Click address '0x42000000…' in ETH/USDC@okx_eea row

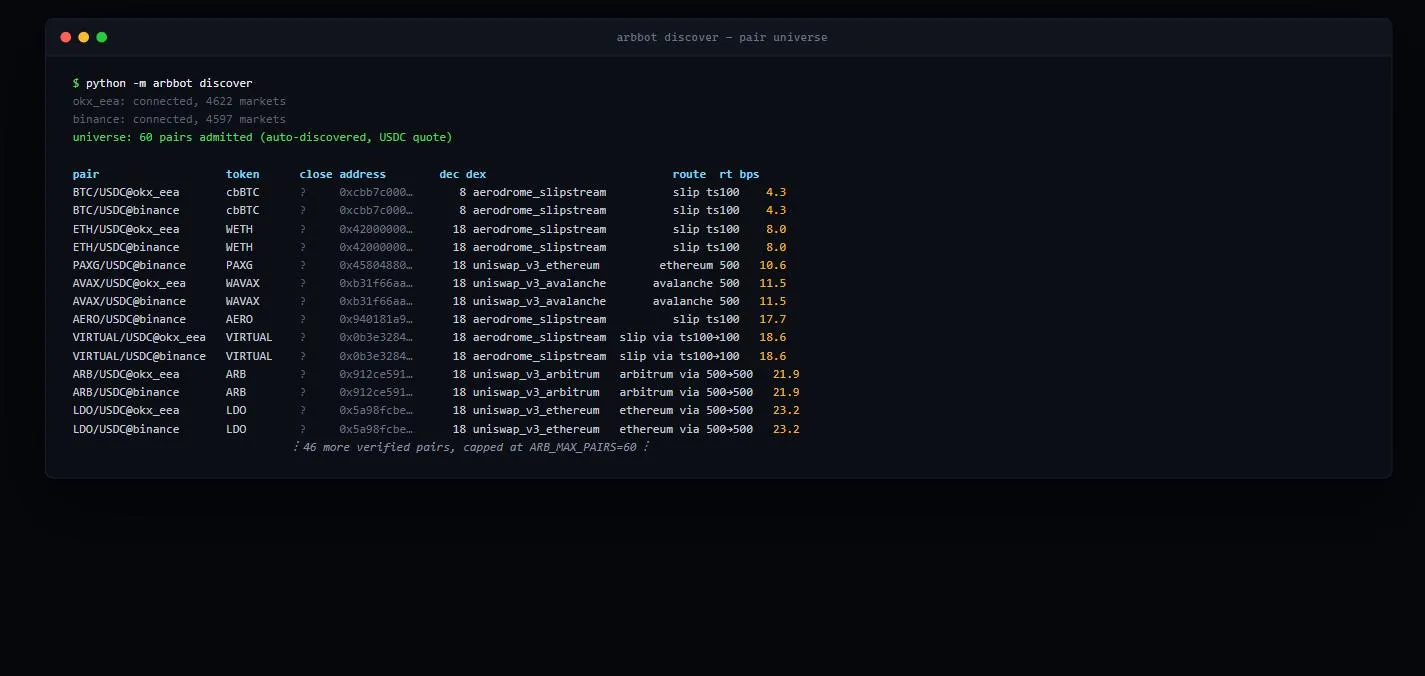coord(376,229)
